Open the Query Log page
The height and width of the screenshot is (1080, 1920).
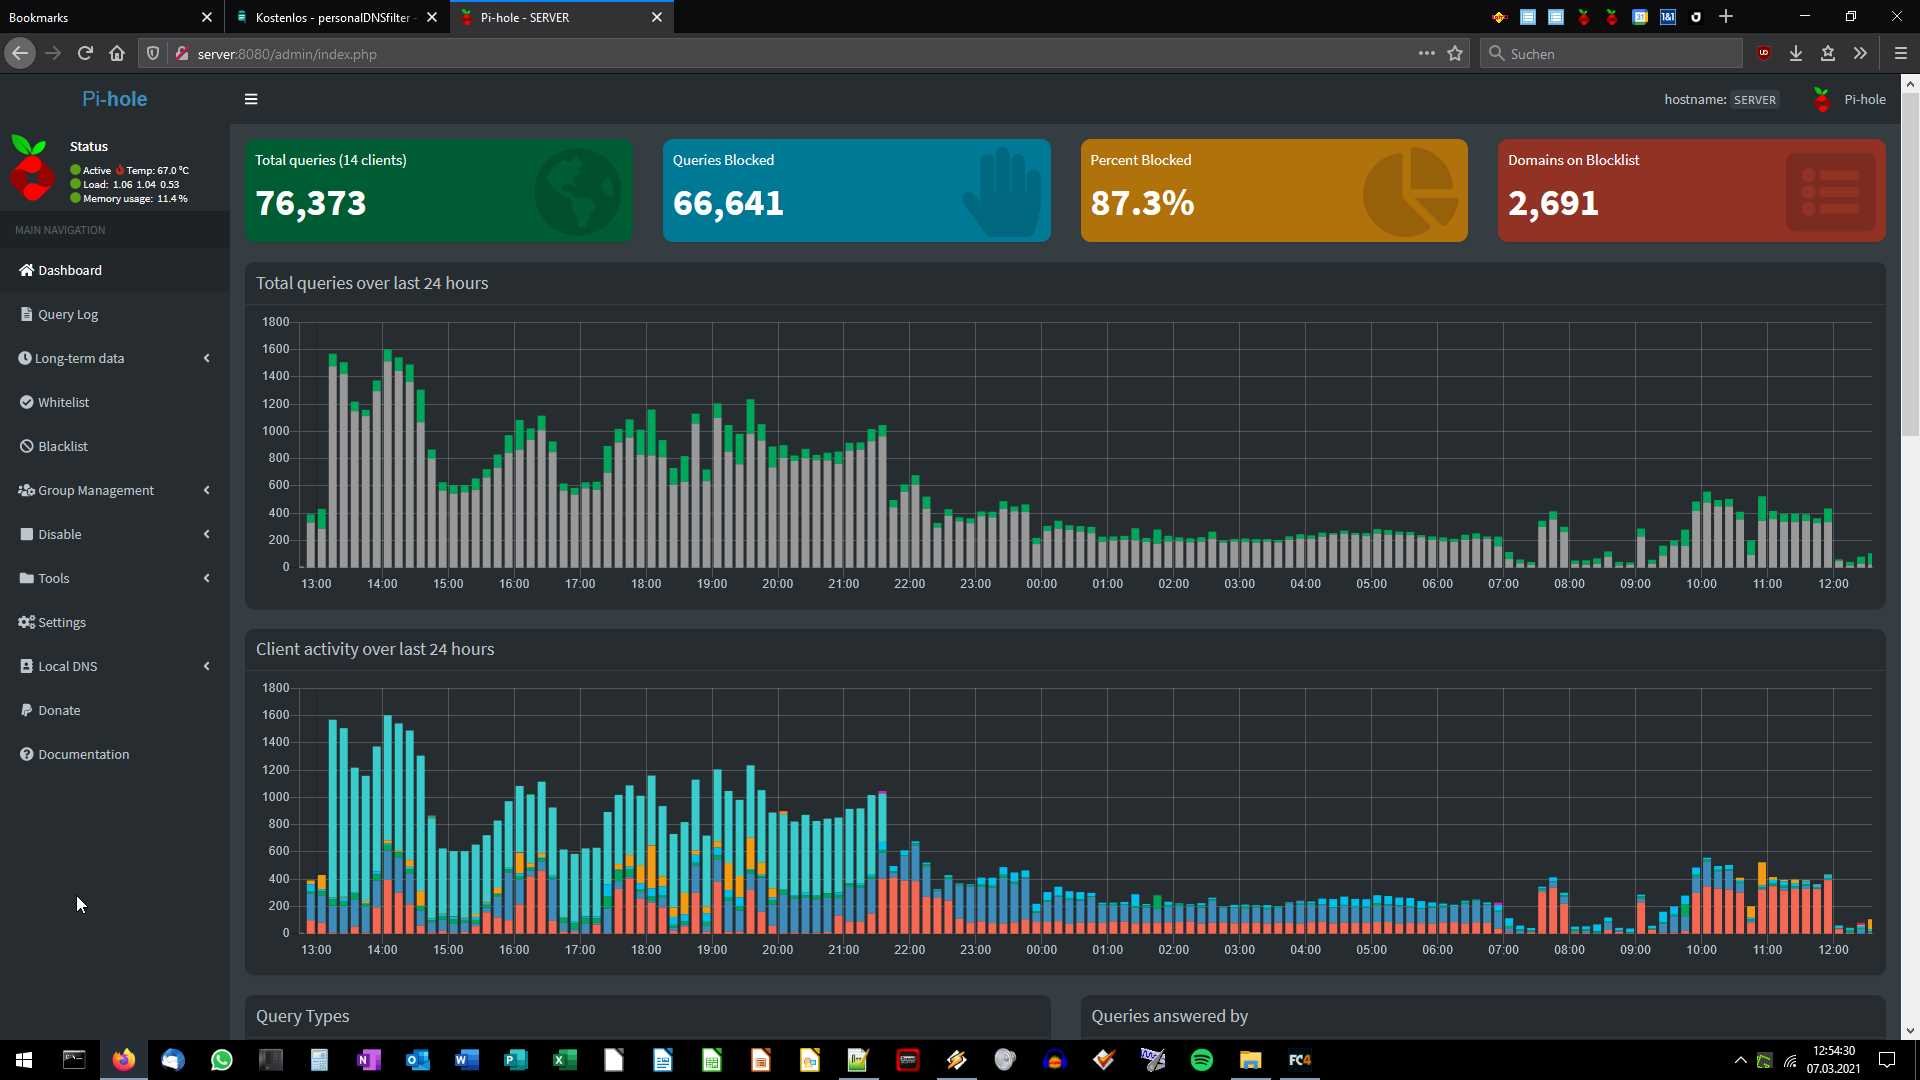click(x=115, y=314)
